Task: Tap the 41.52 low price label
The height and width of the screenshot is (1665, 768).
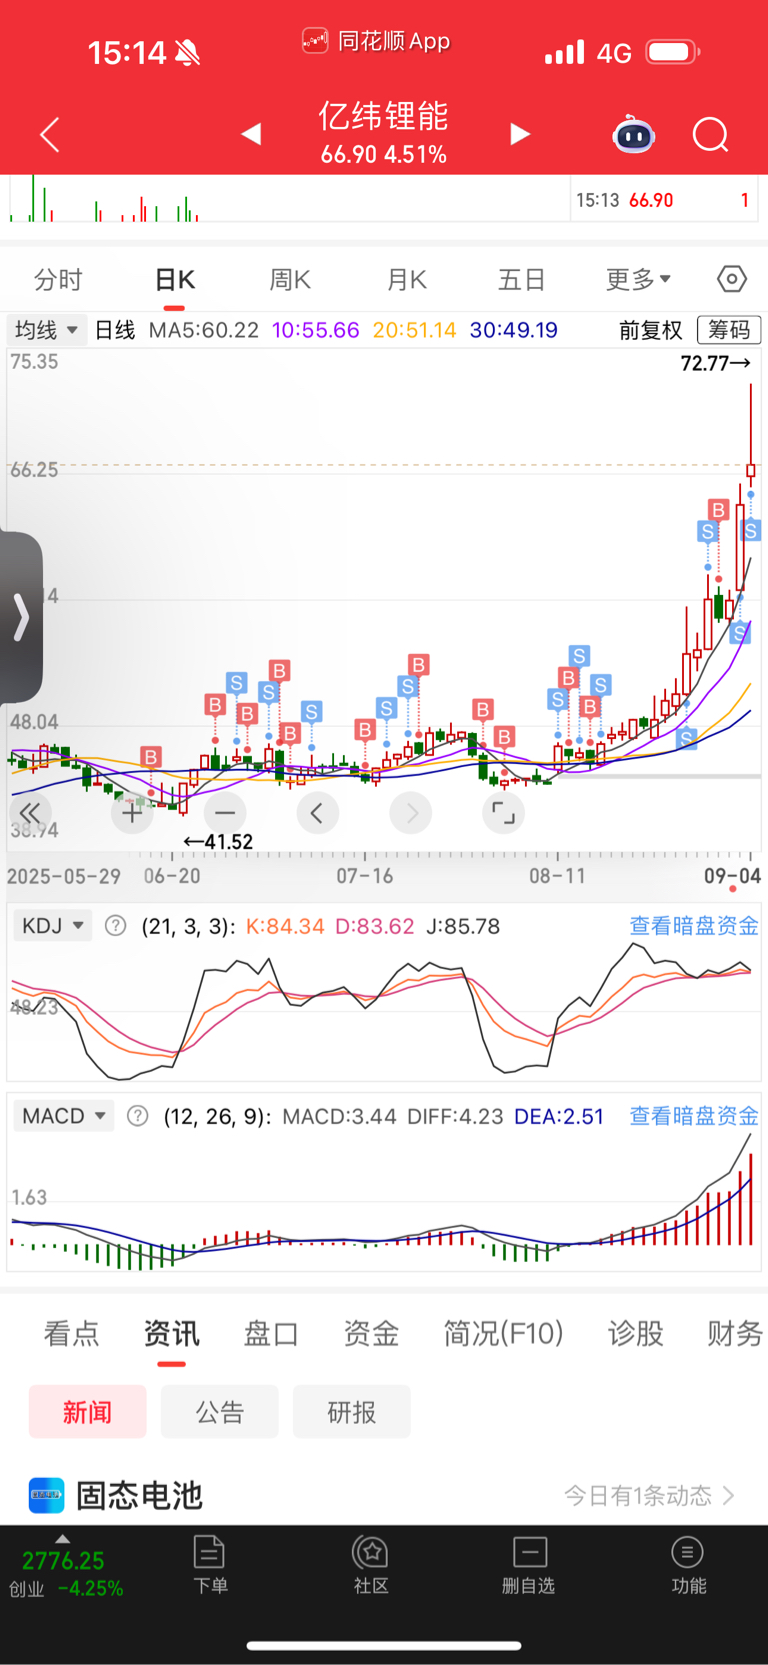Action: point(218,842)
